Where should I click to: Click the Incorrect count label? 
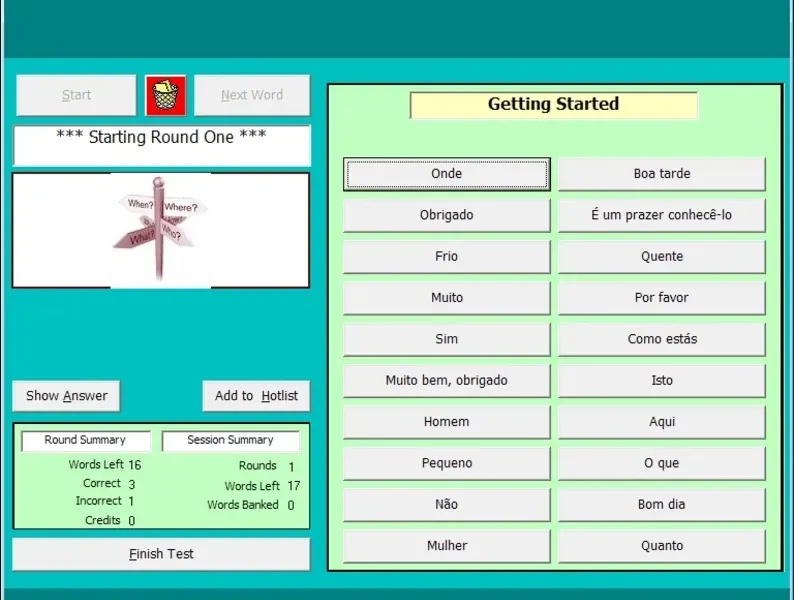99,501
